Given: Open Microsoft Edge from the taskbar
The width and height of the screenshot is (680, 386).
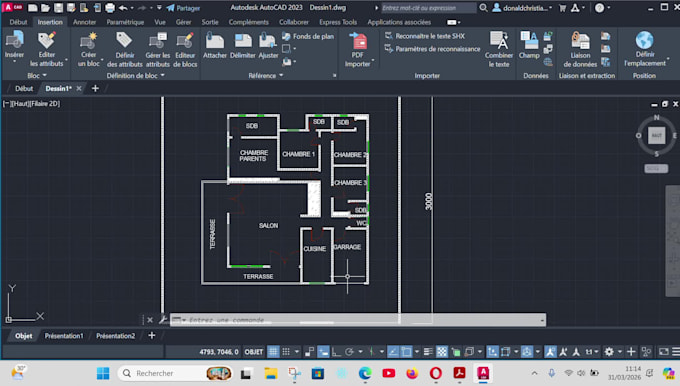Looking at the screenshot, I should pyautogui.click(x=365, y=373).
